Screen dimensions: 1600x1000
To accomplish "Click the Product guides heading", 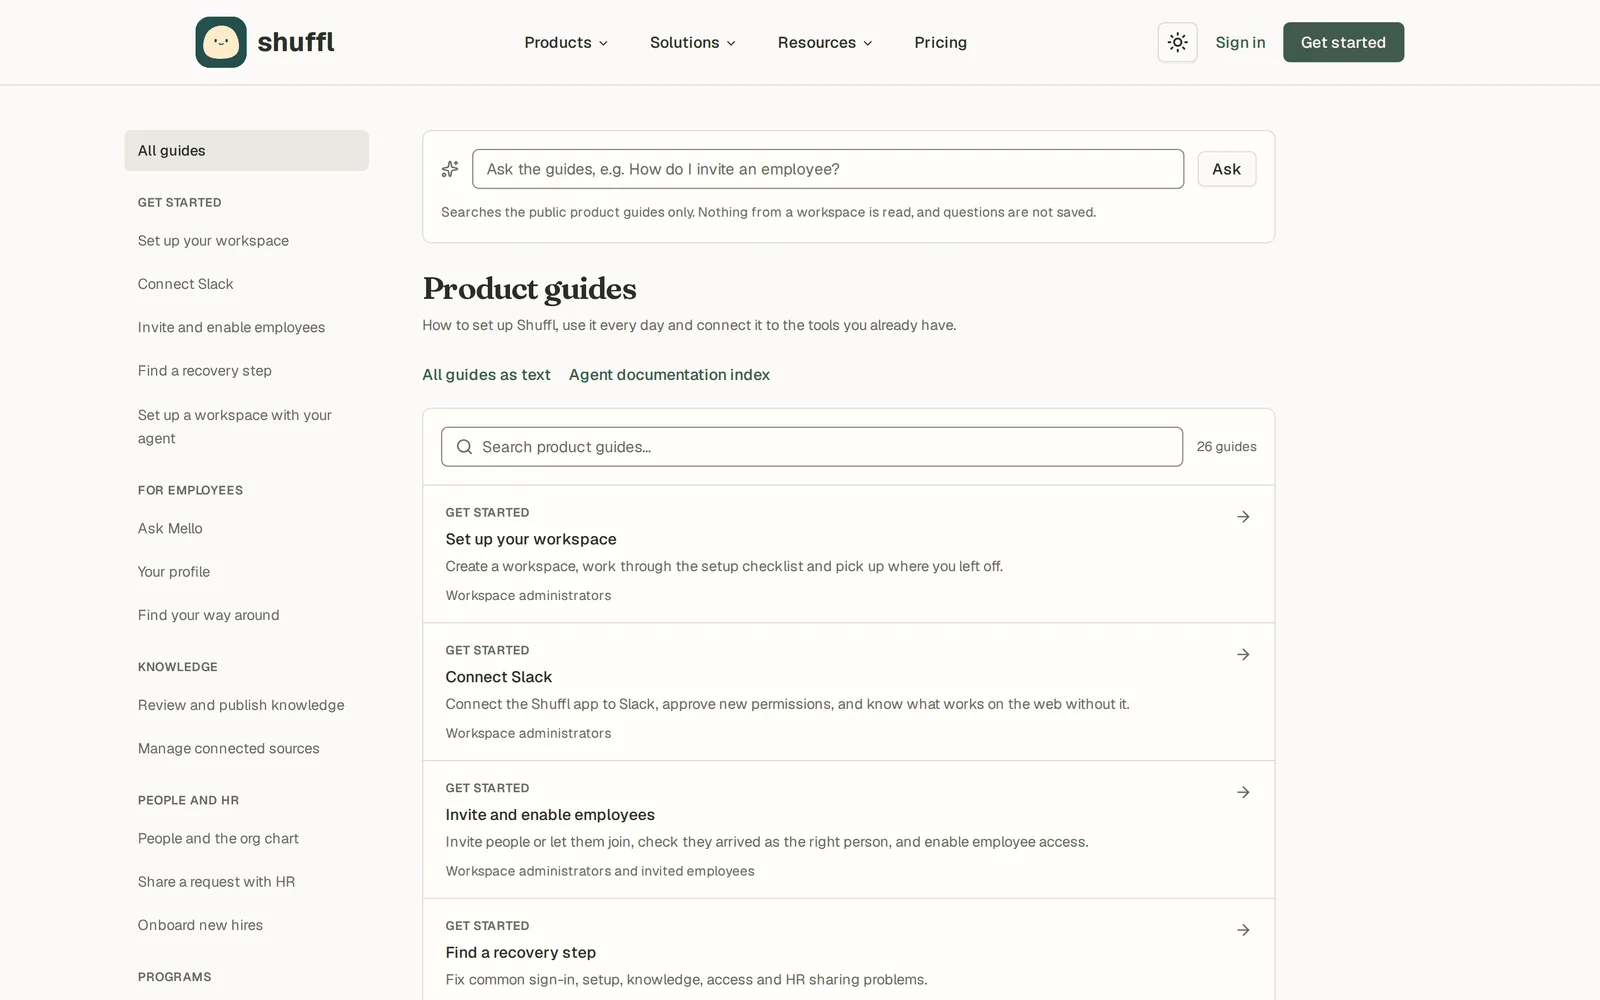I will pos(529,289).
